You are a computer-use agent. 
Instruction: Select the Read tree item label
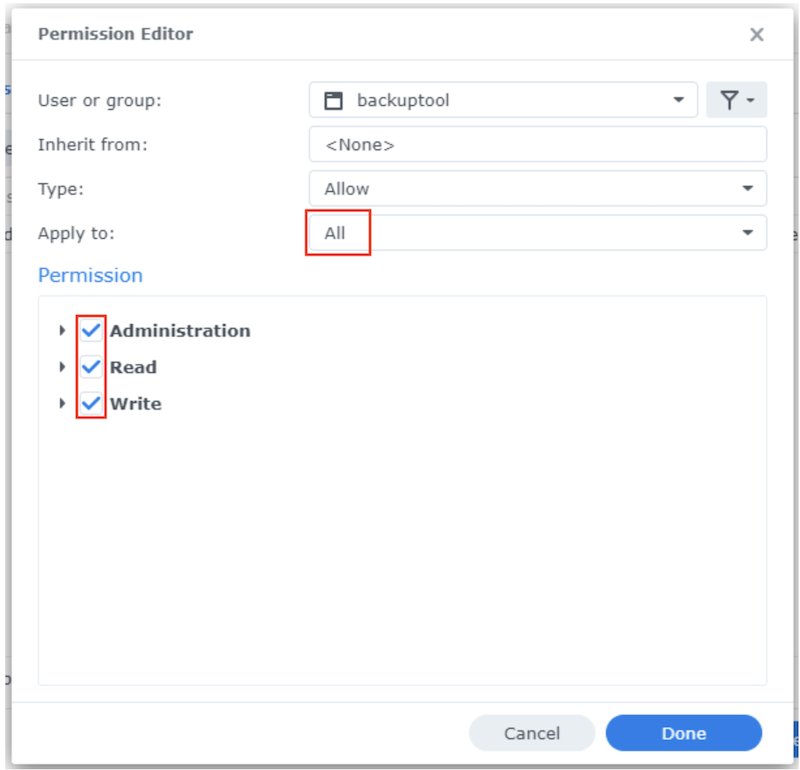coord(133,367)
